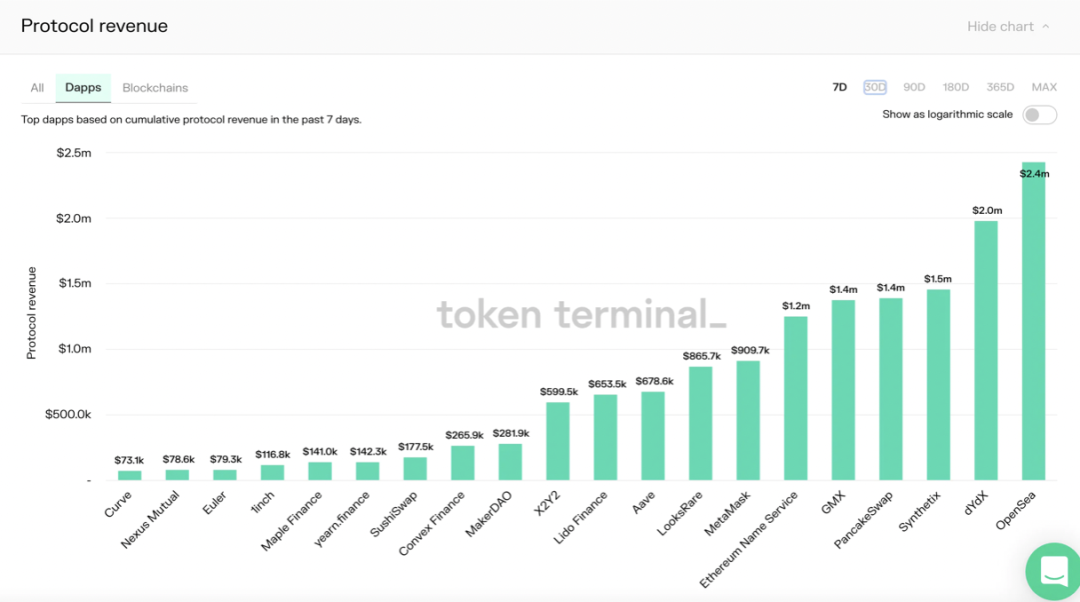The image size is (1080, 602).
Task: Select the Euler revenue bar
Action: (225, 475)
